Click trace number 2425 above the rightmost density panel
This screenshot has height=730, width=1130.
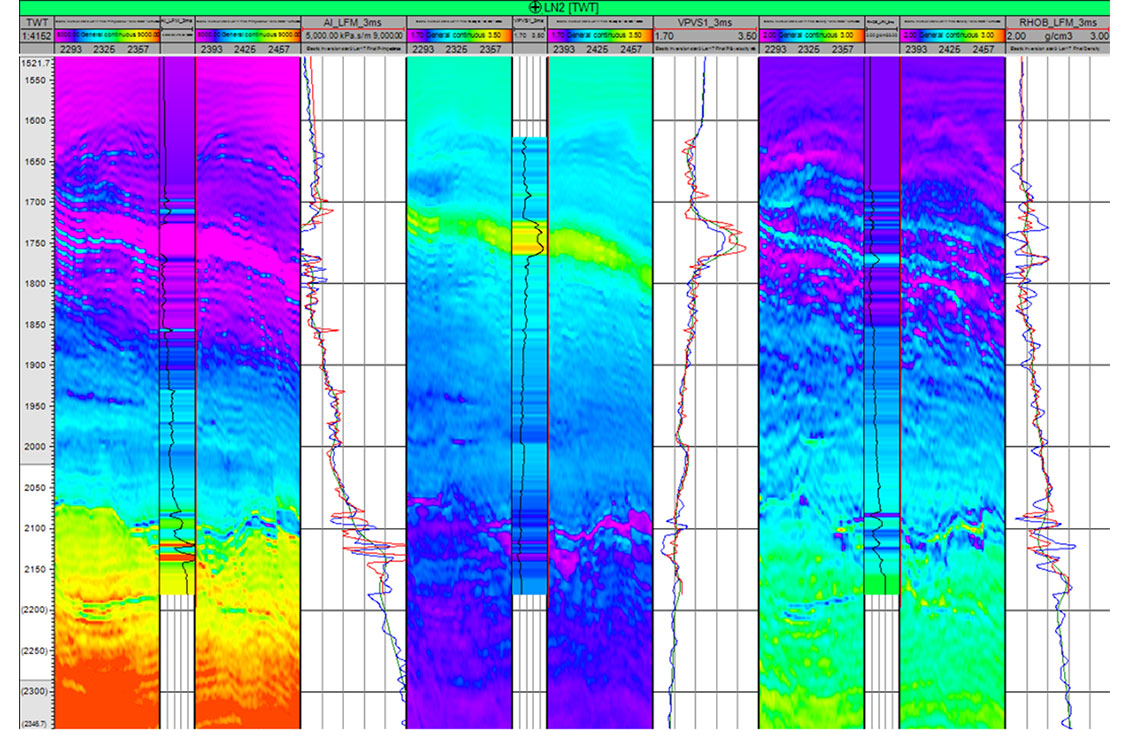coord(951,47)
